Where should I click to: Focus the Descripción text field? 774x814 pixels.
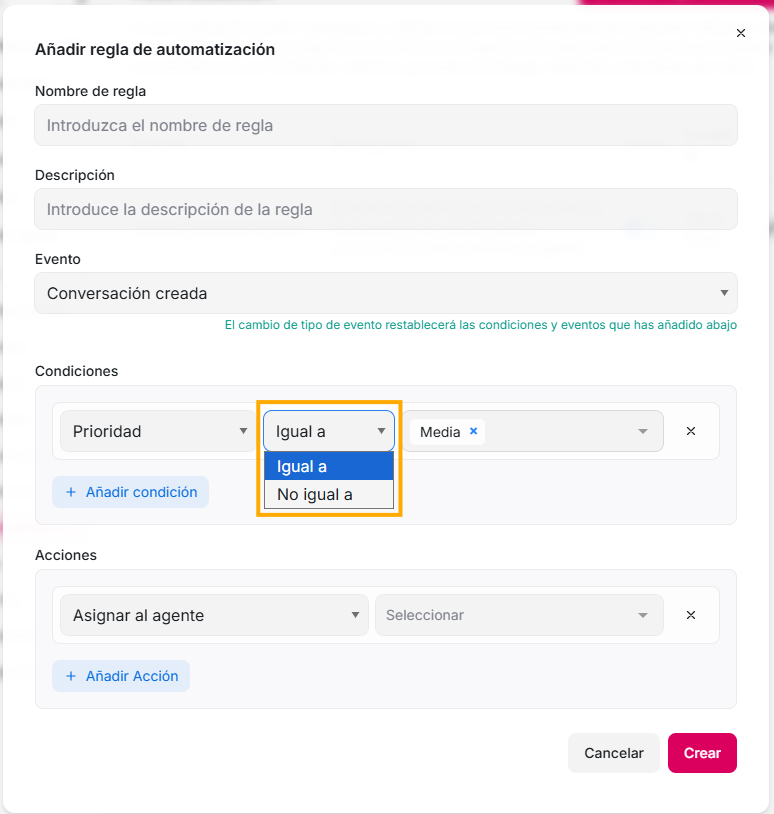(x=386, y=210)
